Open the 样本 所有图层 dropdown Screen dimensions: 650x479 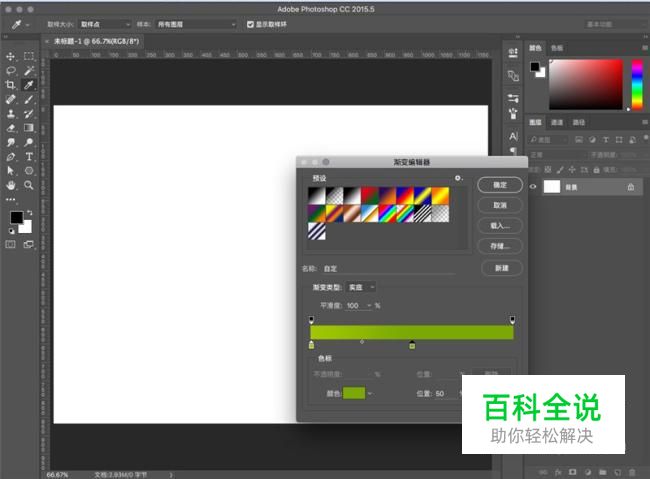(198, 24)
